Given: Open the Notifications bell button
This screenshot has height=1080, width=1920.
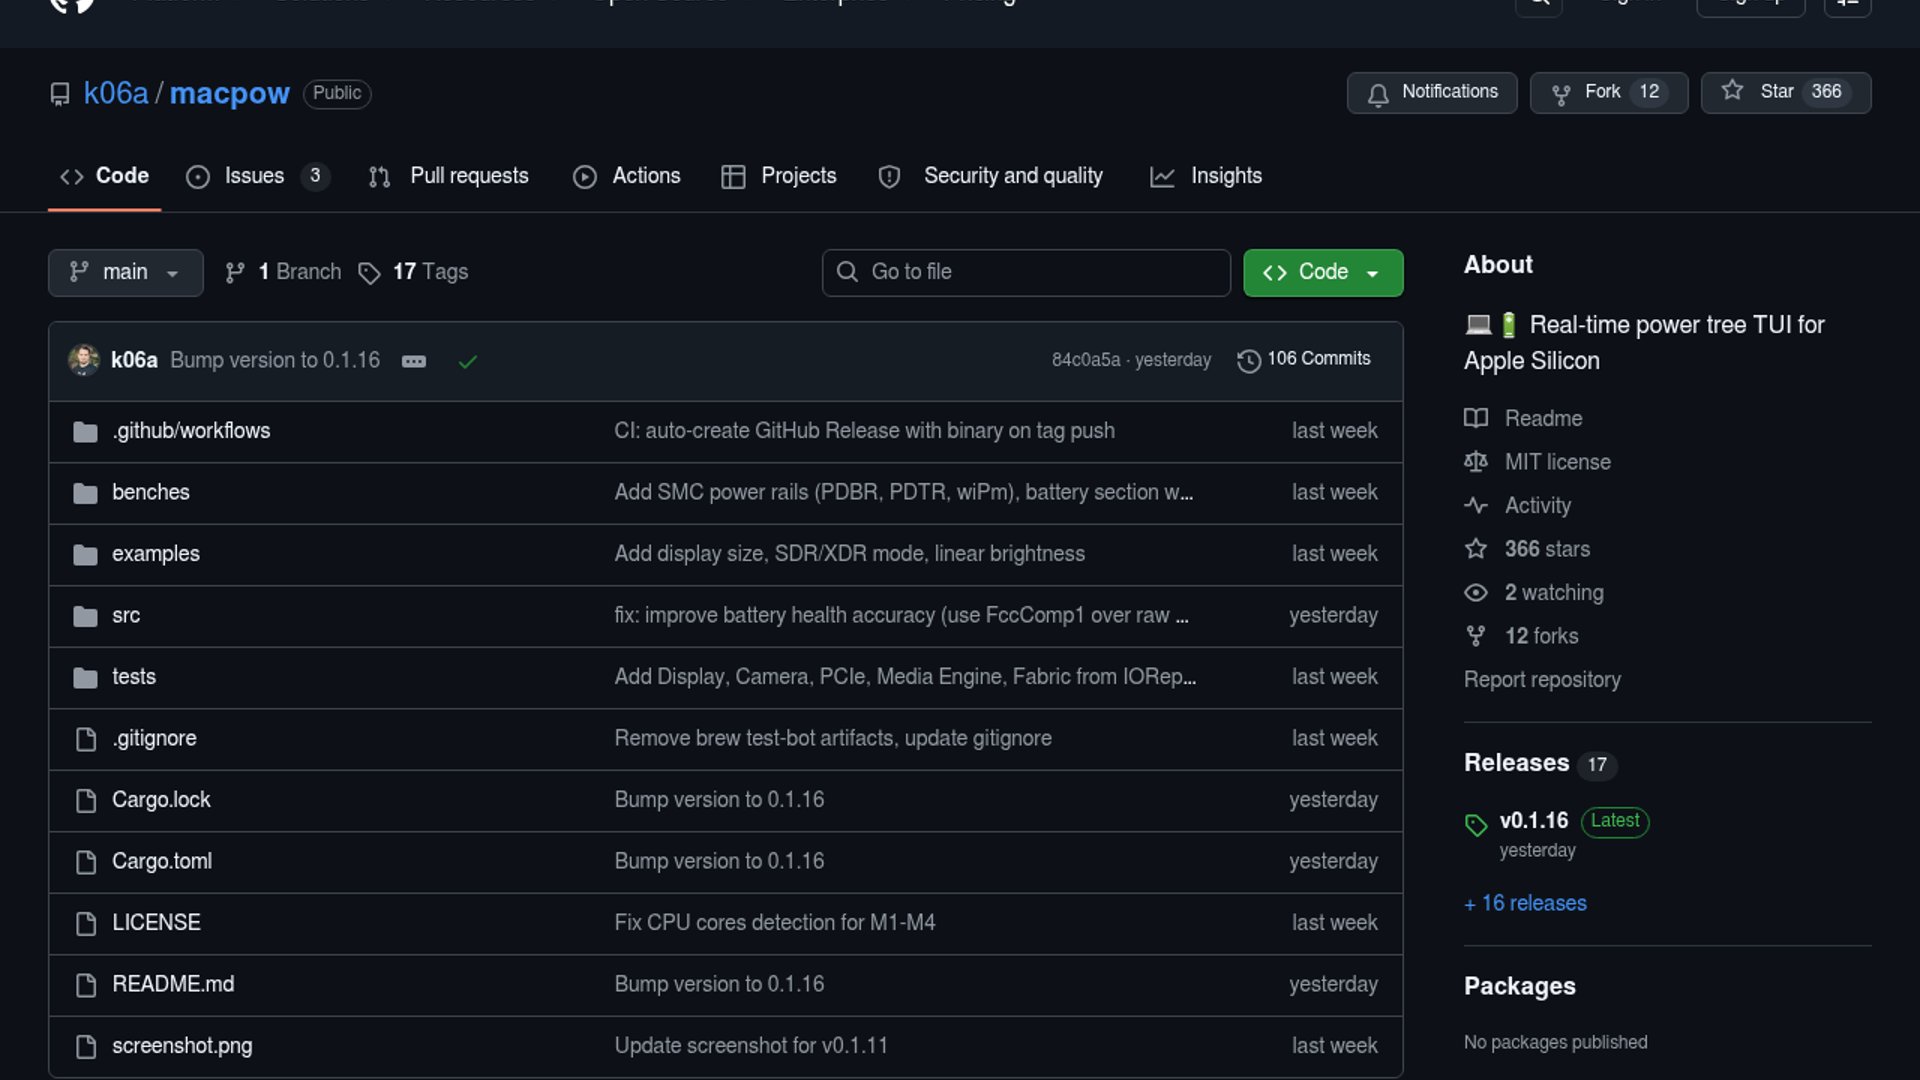Looking at the screenshot, I should (1431, 92).
